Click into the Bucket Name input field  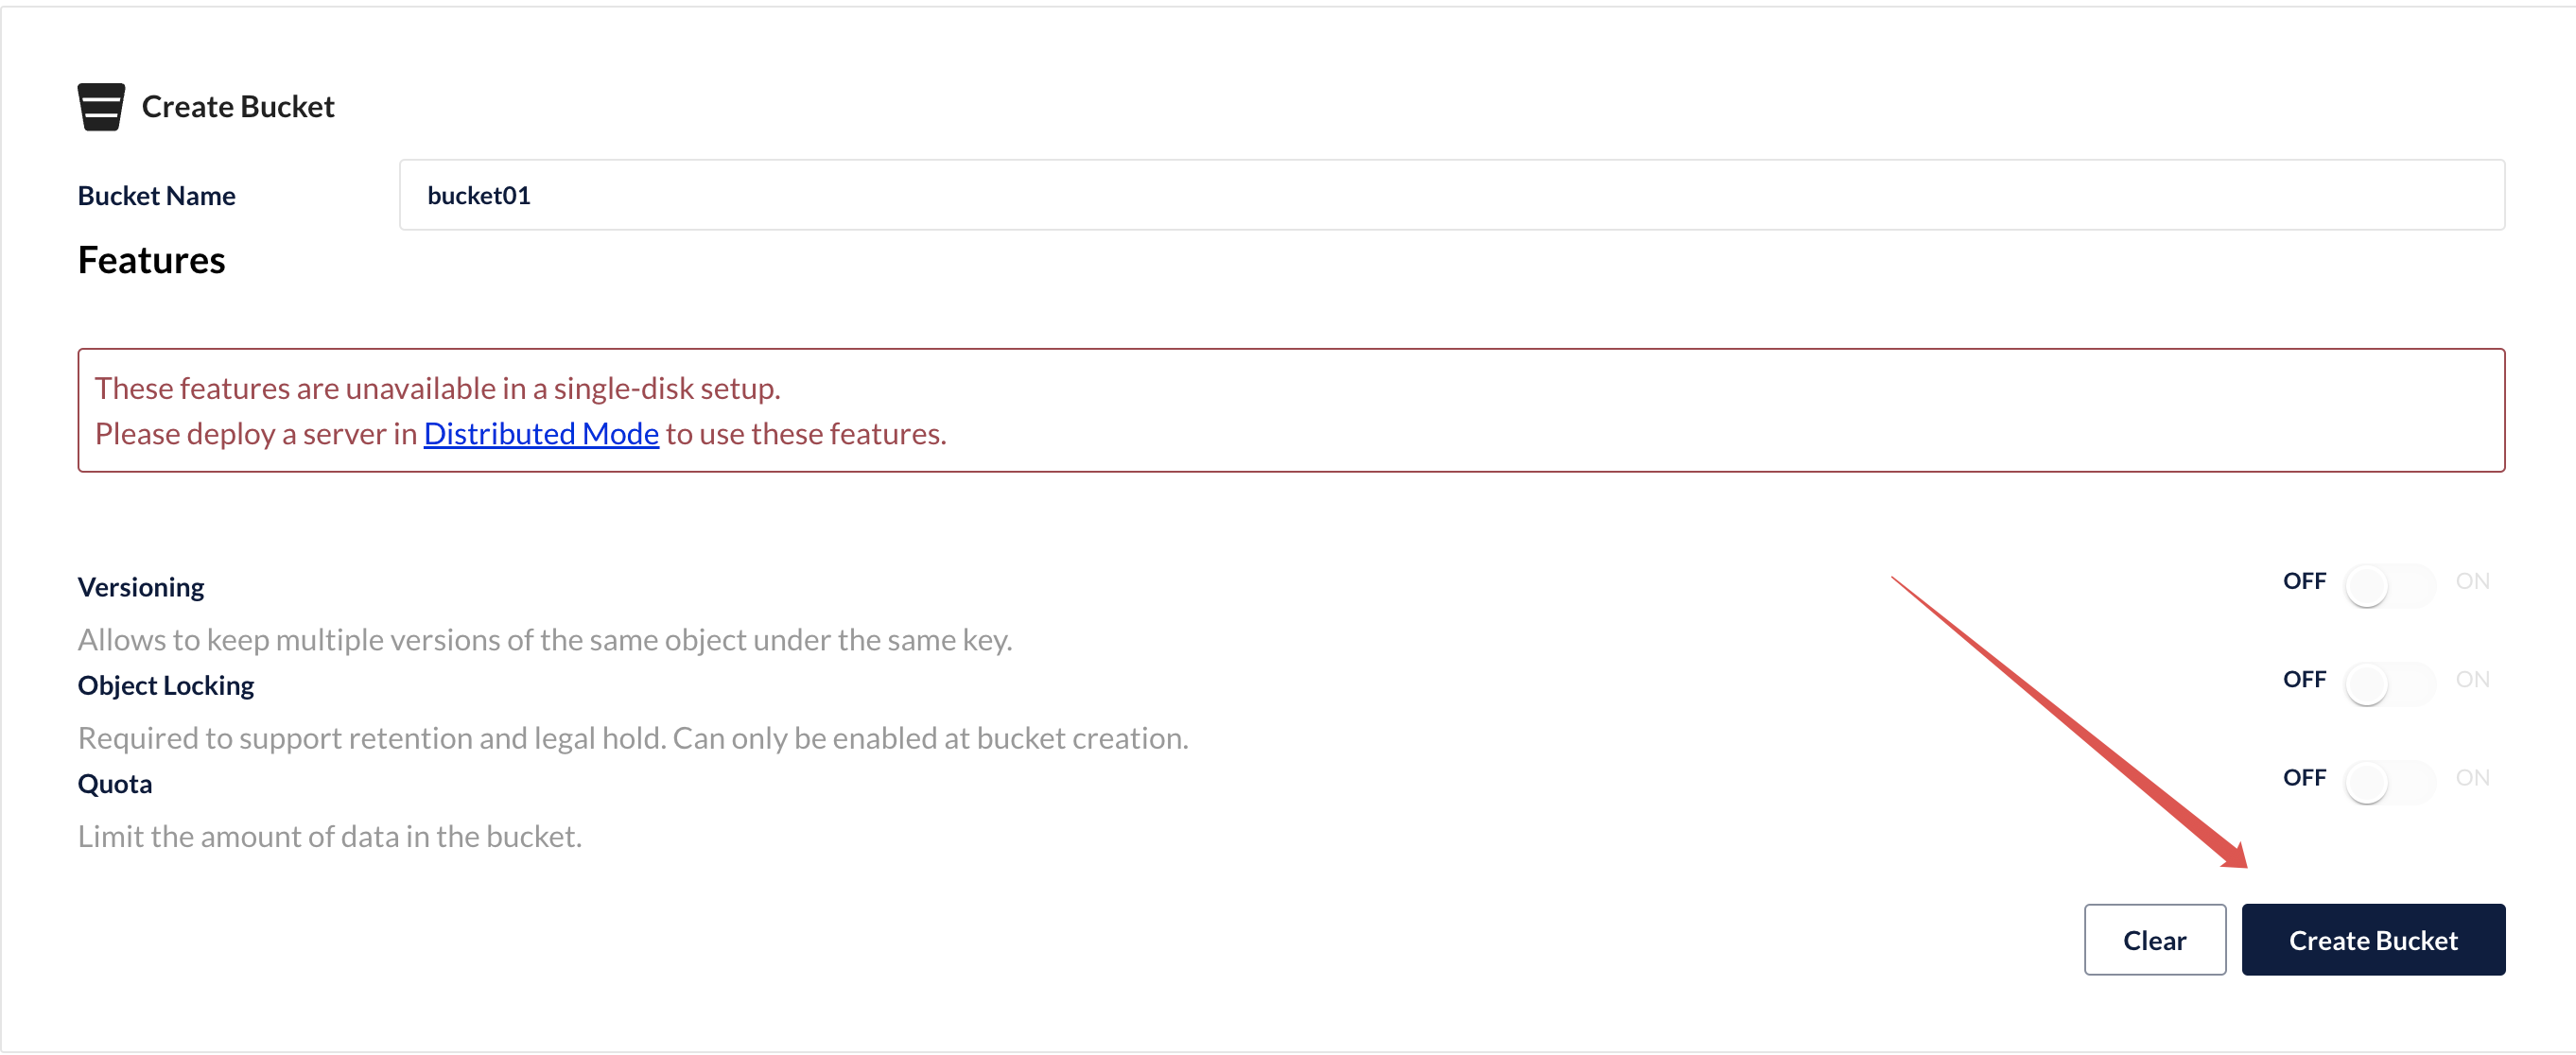1450,195
